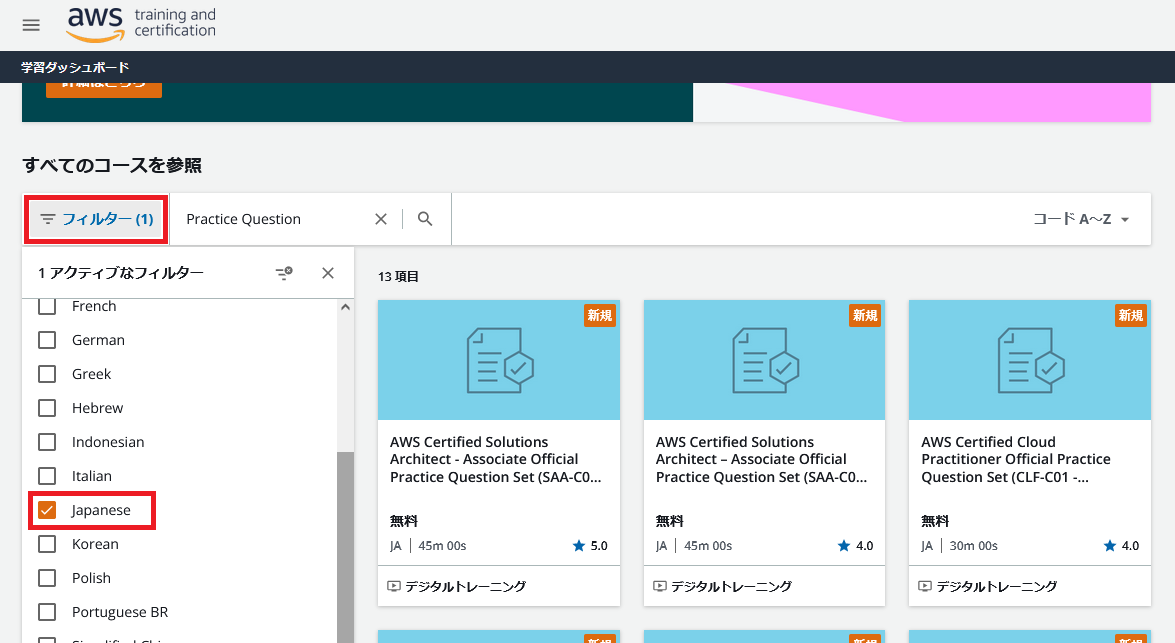Click digital training icon on second card
Image resolution: width=1175 pixels, height=643 pixels.
[659, 586]
